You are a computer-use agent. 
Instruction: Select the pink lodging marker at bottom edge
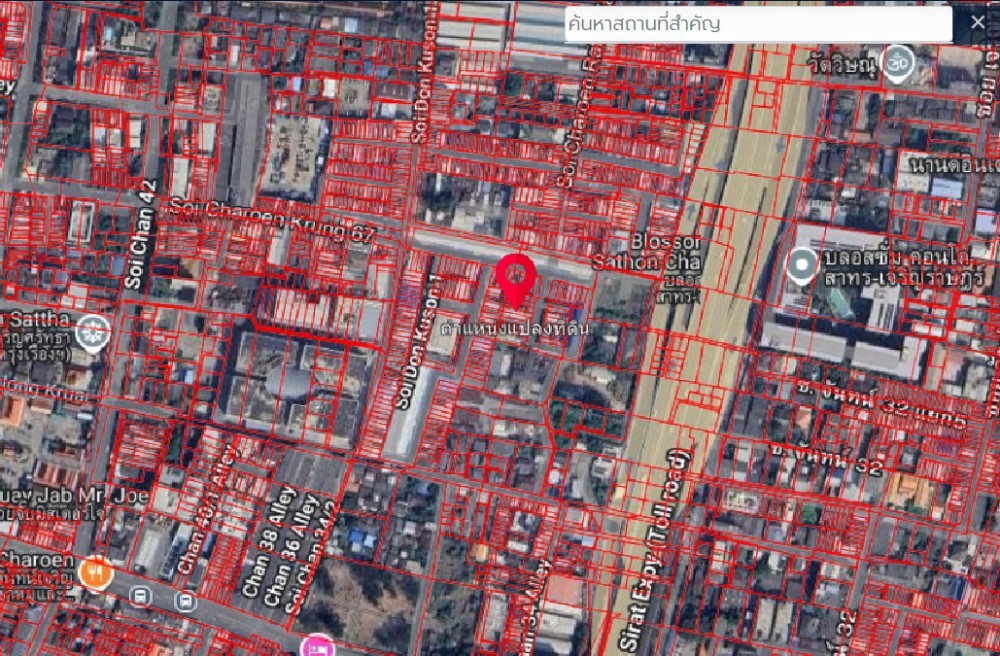319,645
